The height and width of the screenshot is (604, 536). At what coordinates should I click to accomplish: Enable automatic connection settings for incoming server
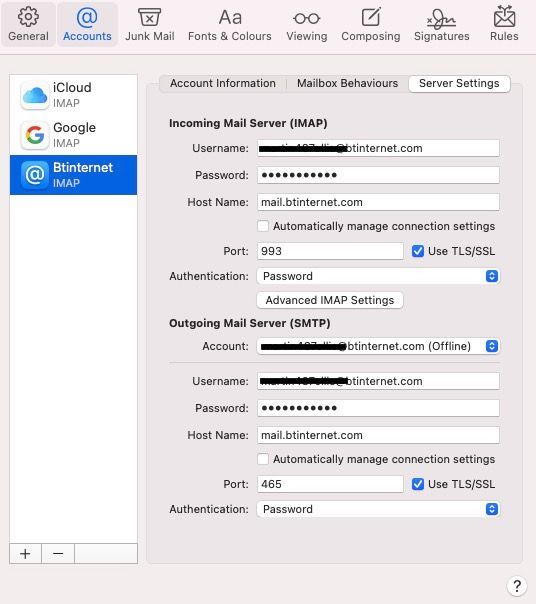coord(263,226)
